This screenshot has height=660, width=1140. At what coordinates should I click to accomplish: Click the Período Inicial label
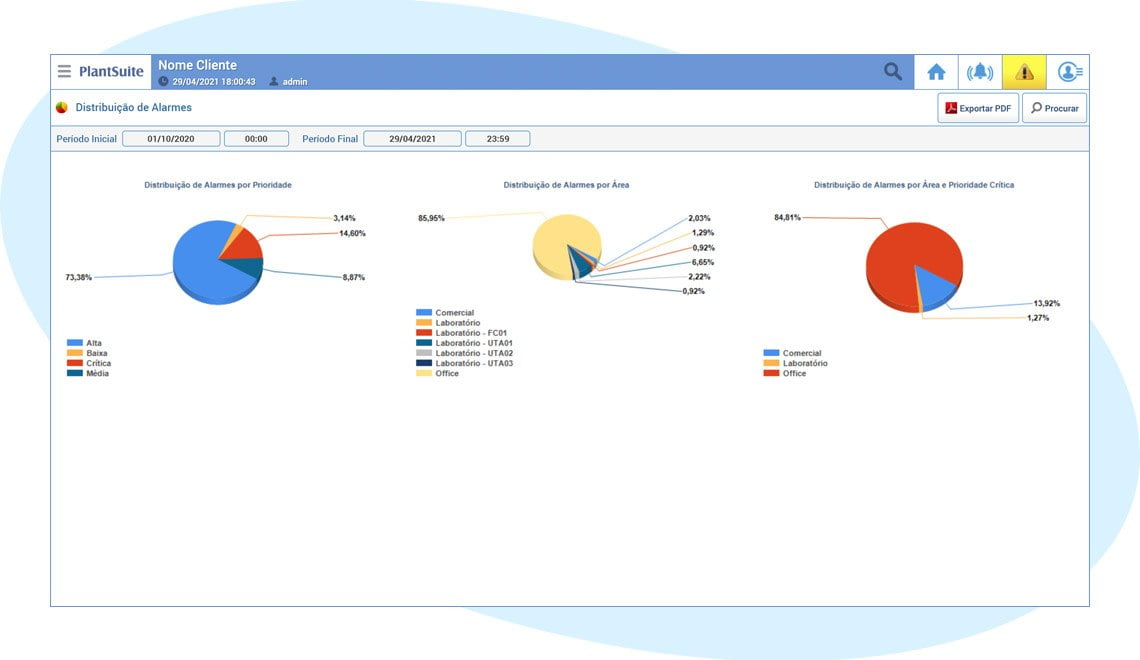pyautogui.click(x=87, y=139)
